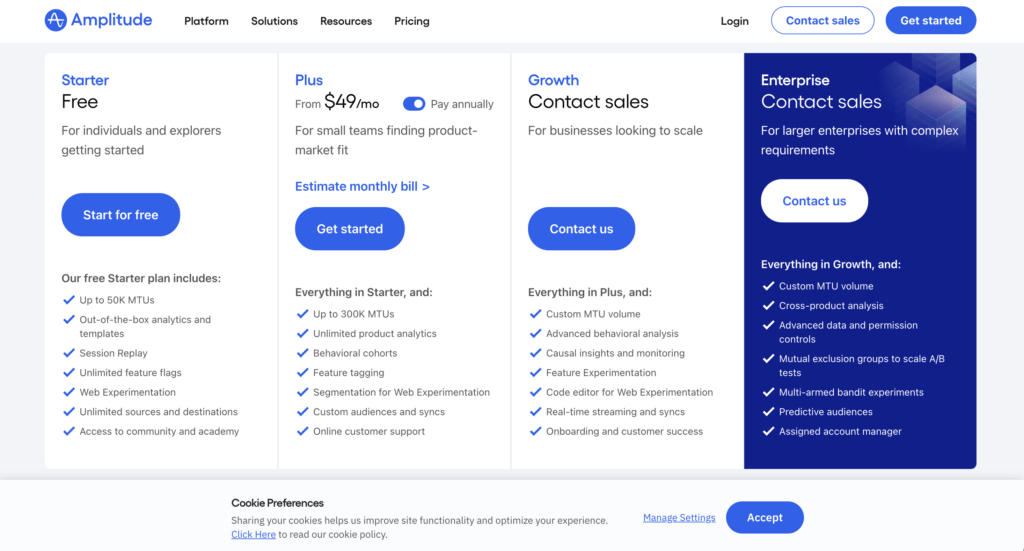Click the Amplitude logo icon
This screenshot has width=1024, height=551.
56,20
